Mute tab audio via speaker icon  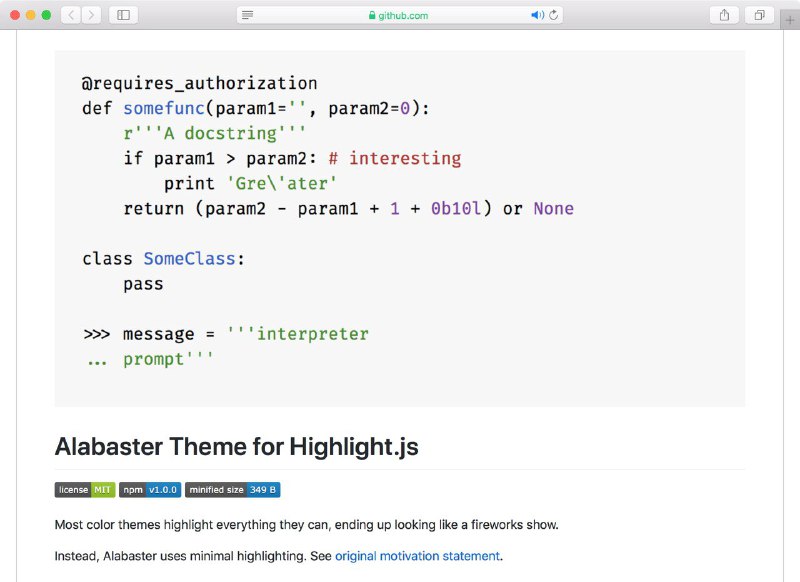coord(537,15)
